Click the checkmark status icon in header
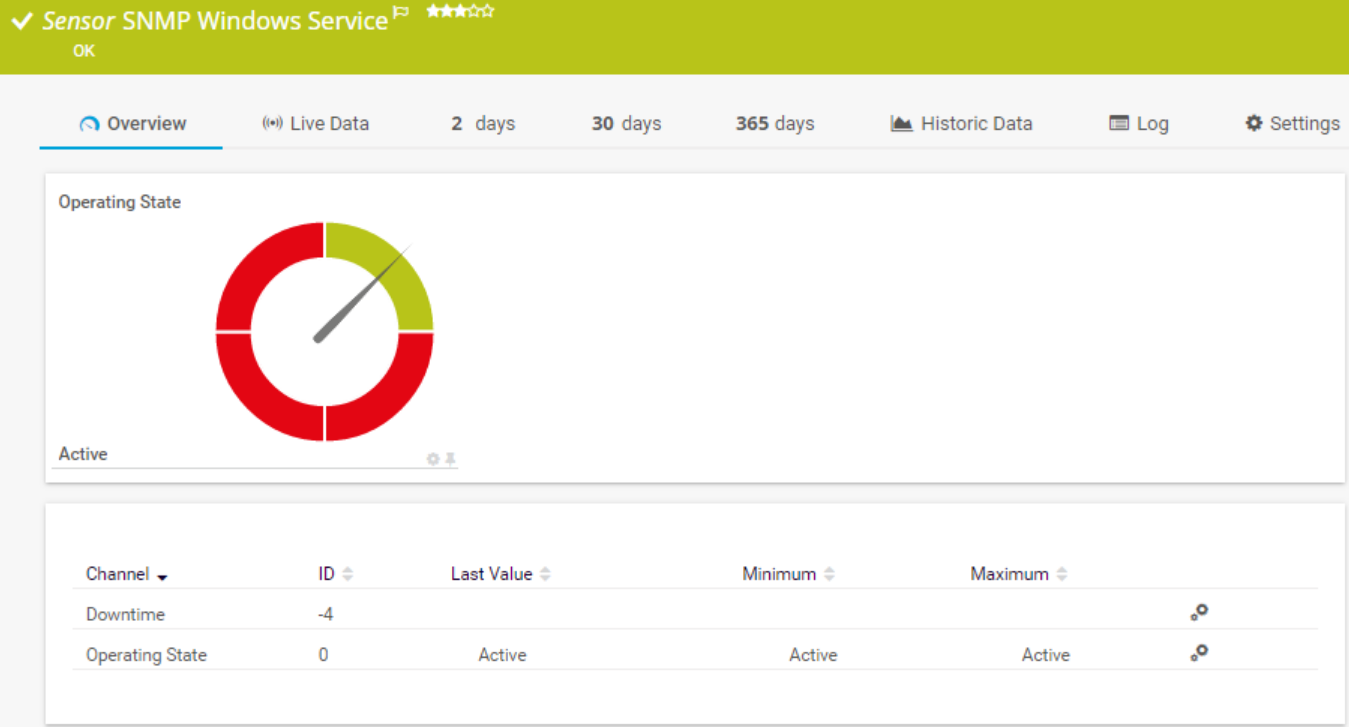The image size is (1349, 727). (22, 21)
